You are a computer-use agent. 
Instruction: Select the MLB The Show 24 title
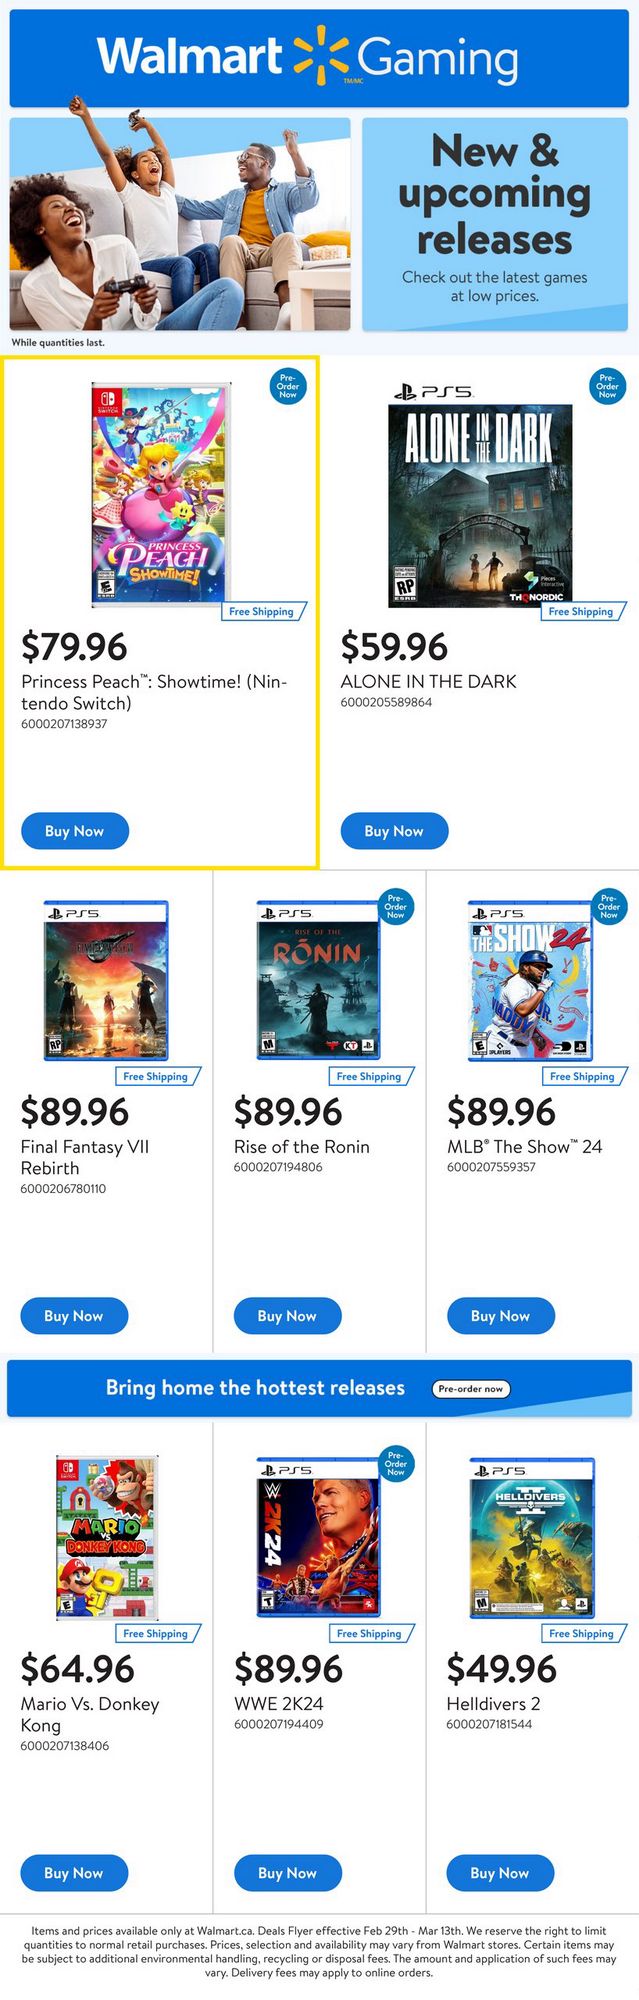pos(524,1147)
